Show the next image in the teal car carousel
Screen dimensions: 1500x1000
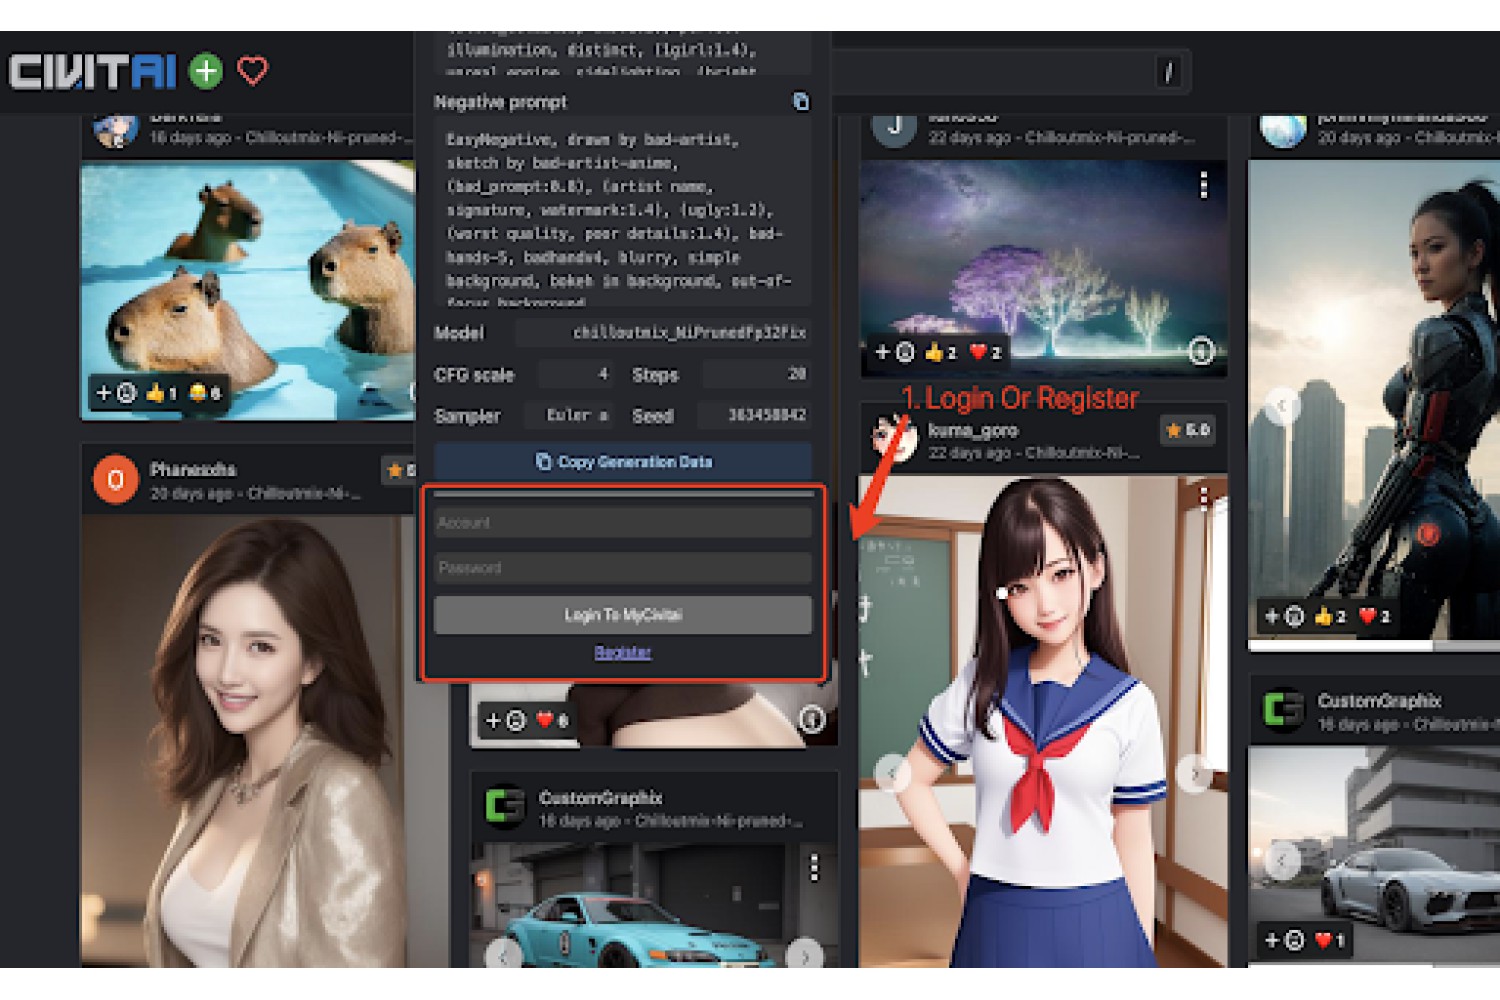coord(805,955)
